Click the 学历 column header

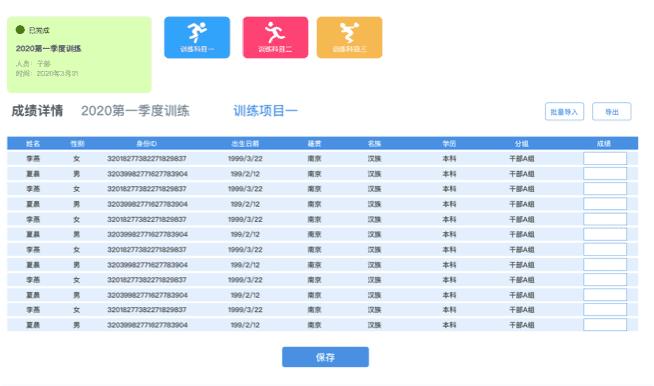[x=449, y=144]
